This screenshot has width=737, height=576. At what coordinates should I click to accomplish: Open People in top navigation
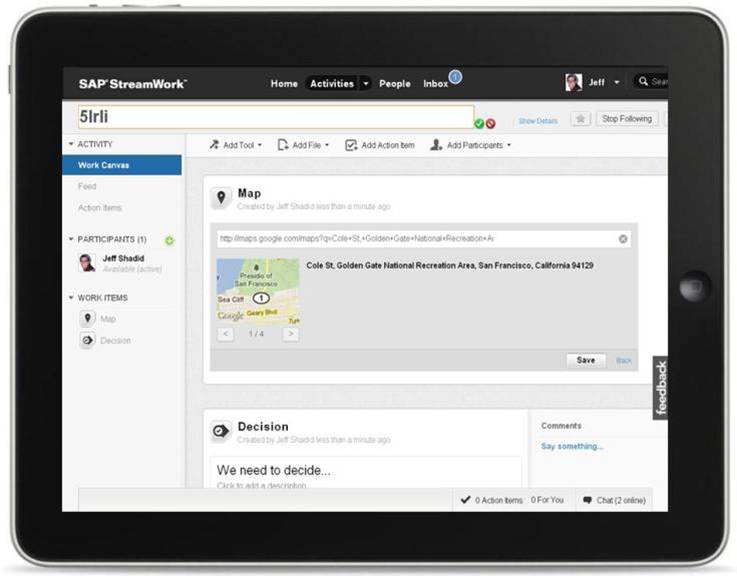pyautogui.click(x=395, y=84)
